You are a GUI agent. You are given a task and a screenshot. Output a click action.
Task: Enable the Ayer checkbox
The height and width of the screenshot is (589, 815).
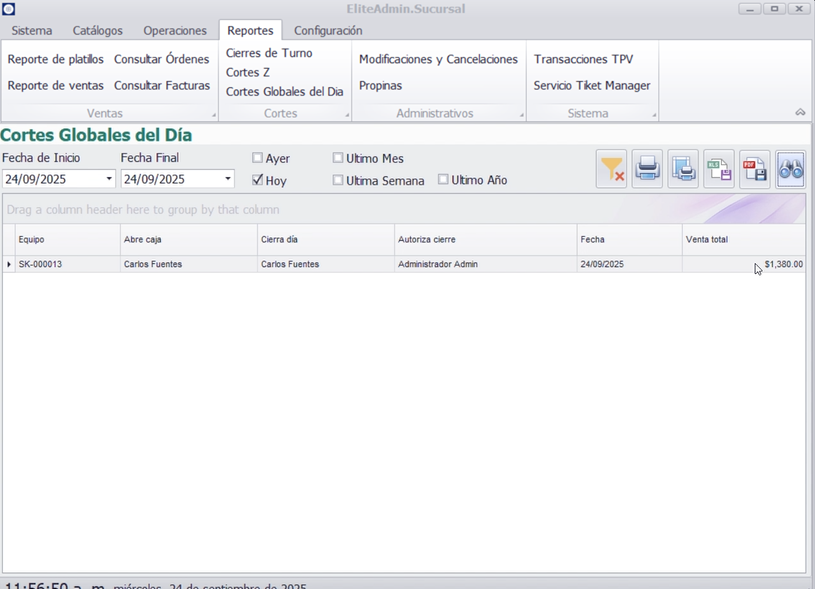click(x=258, y=158)
